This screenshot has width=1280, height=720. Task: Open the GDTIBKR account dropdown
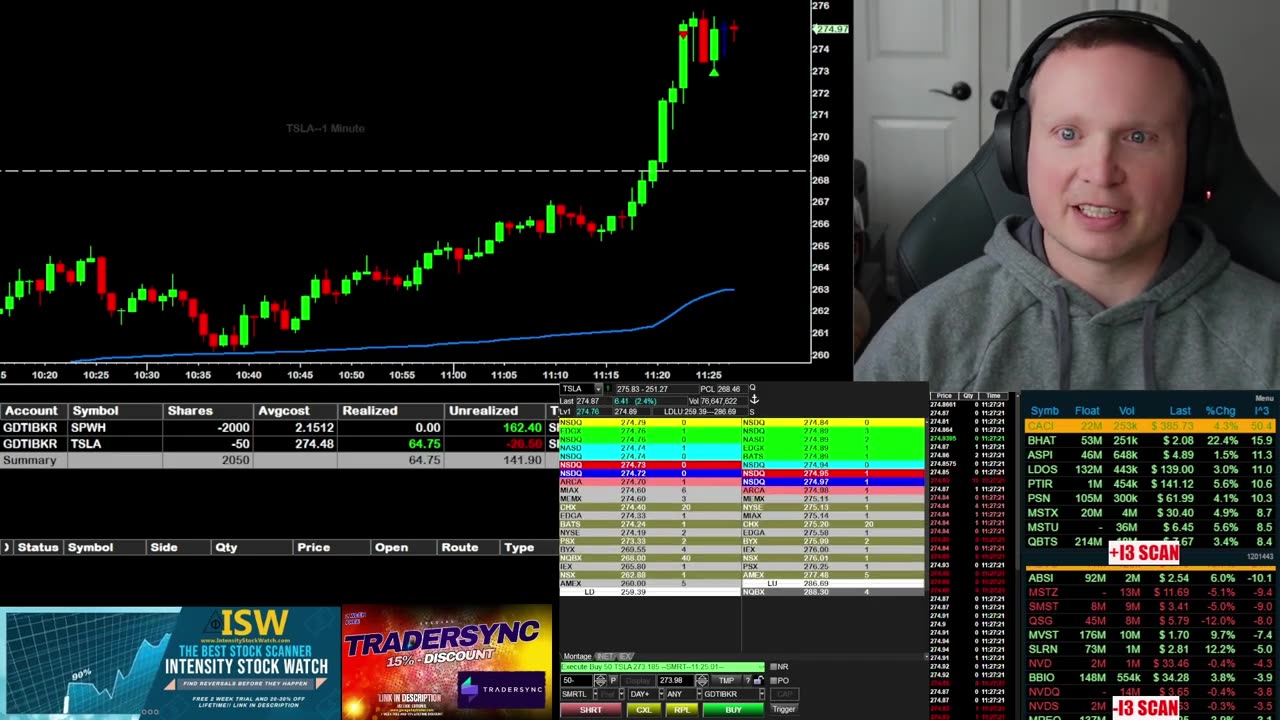(x=762, y=694)
